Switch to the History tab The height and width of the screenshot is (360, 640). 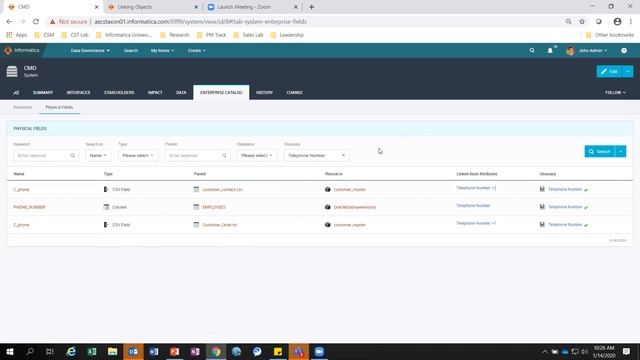click(264, 93)
